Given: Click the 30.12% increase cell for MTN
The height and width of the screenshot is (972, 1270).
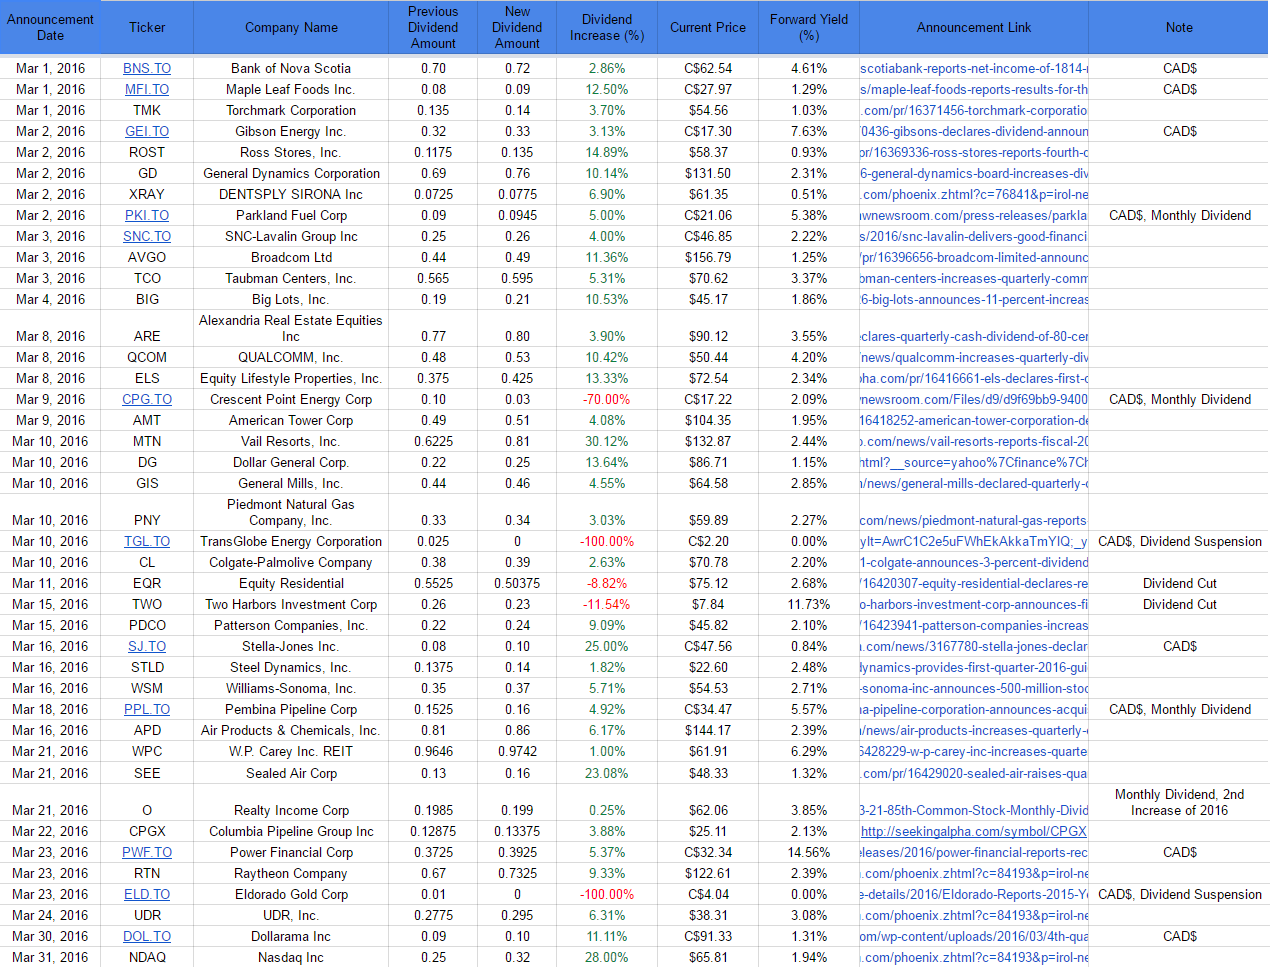Looking at the screenshot, I should (607, 441).
